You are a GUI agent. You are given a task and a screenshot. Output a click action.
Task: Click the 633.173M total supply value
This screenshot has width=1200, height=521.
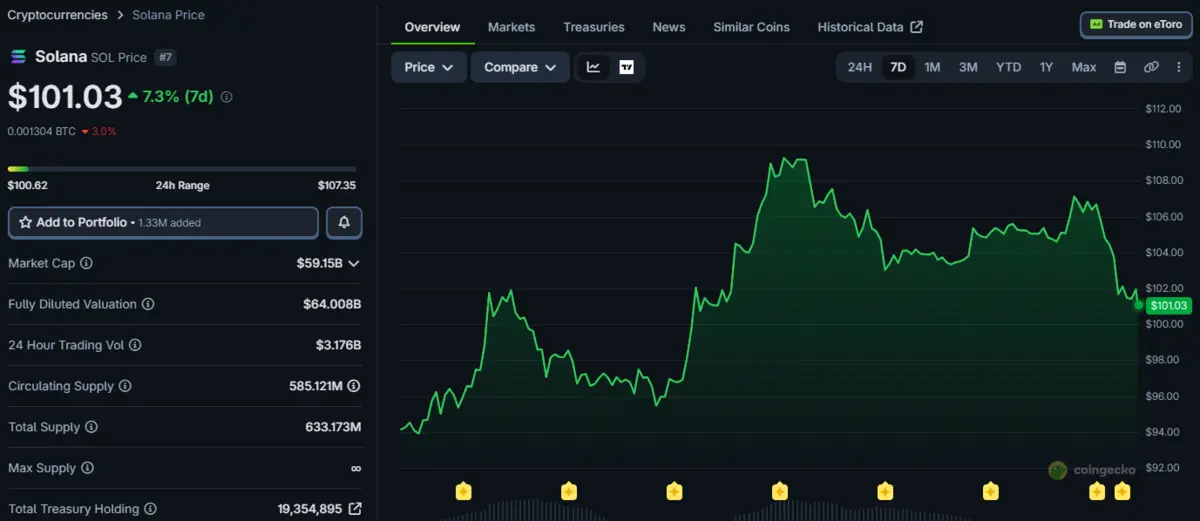(x=333, y=427)
